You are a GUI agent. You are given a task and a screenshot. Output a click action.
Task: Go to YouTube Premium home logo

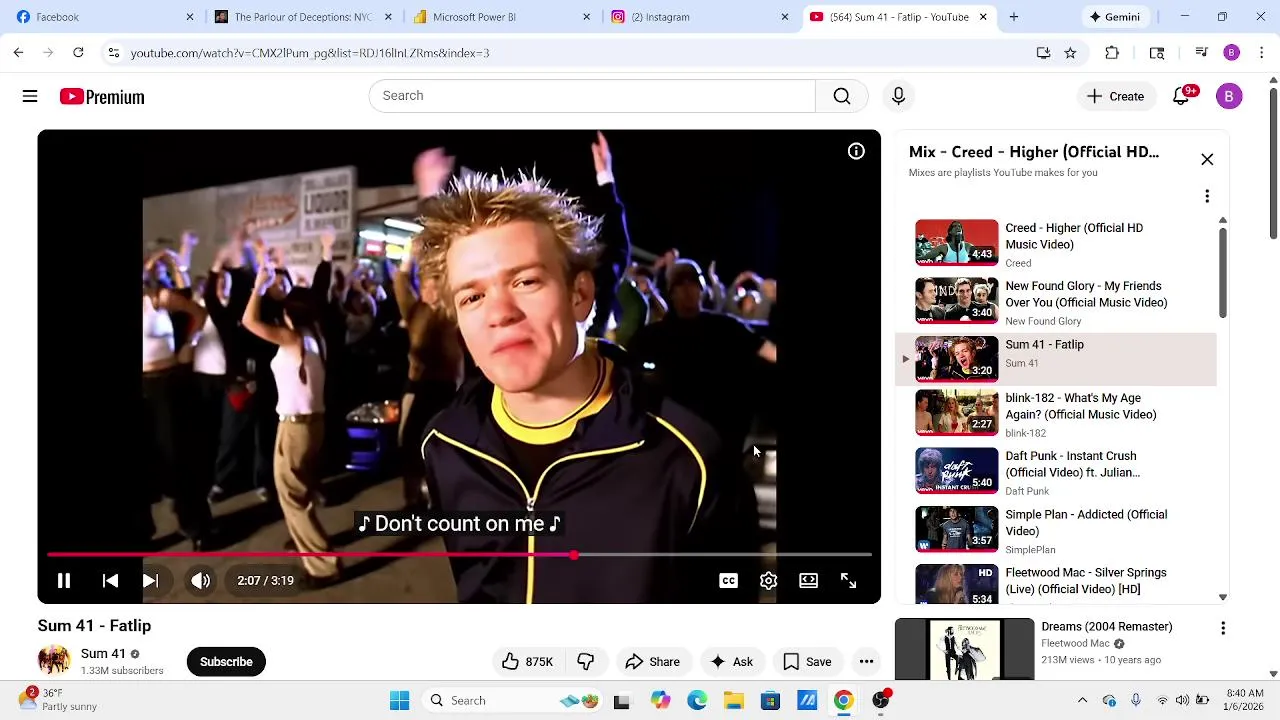[x=102, y=97]
